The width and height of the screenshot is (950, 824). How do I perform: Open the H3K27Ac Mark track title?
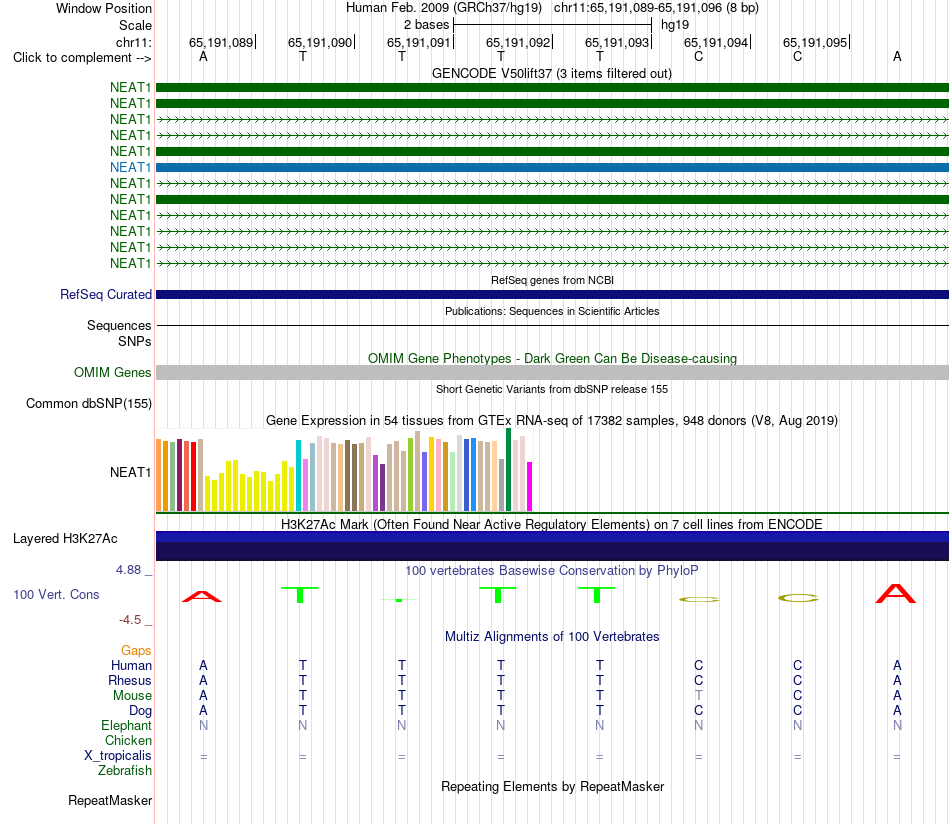[552, 524]
